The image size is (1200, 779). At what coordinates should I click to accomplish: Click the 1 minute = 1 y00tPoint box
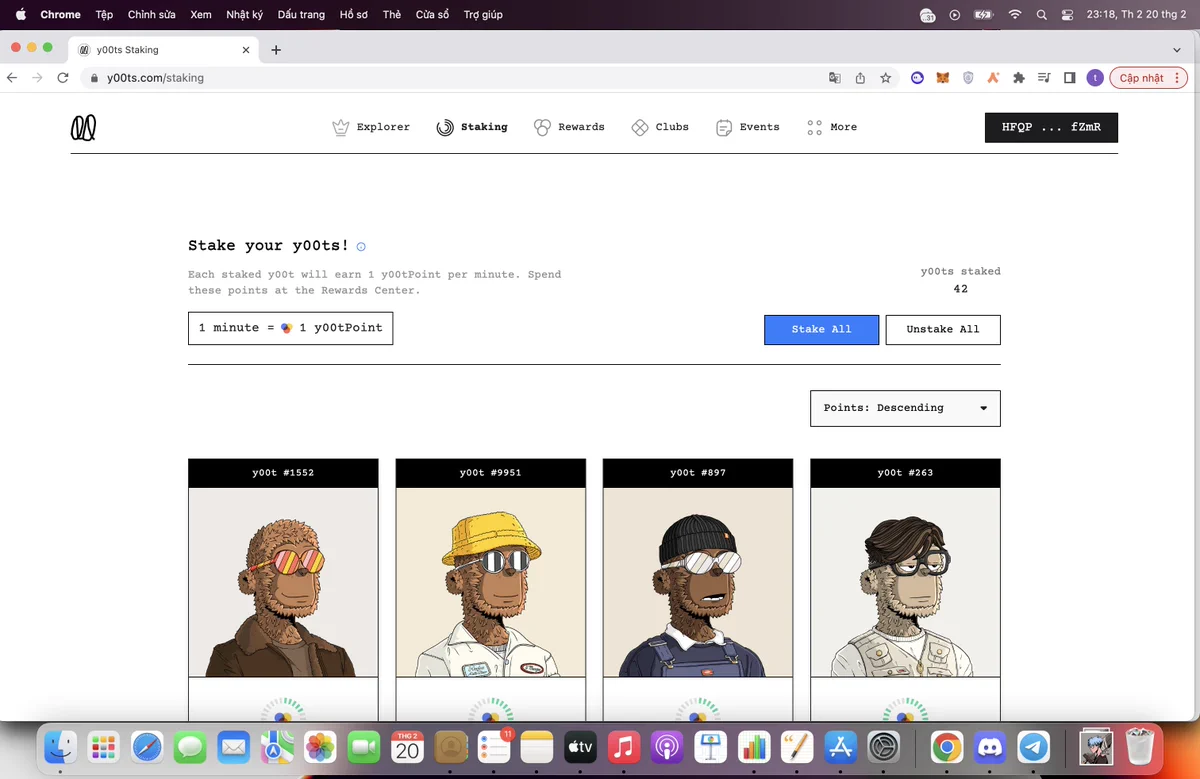pos(290,328)
